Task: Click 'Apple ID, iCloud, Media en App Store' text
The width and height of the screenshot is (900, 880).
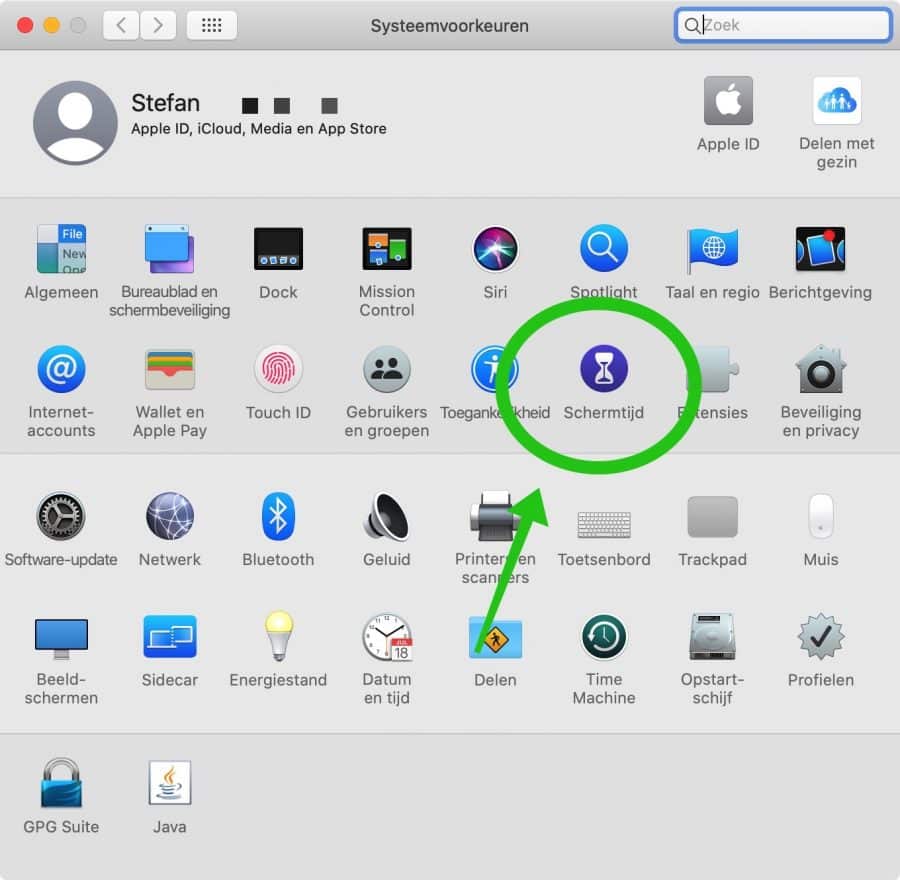Action: click(x=259, y=129)
